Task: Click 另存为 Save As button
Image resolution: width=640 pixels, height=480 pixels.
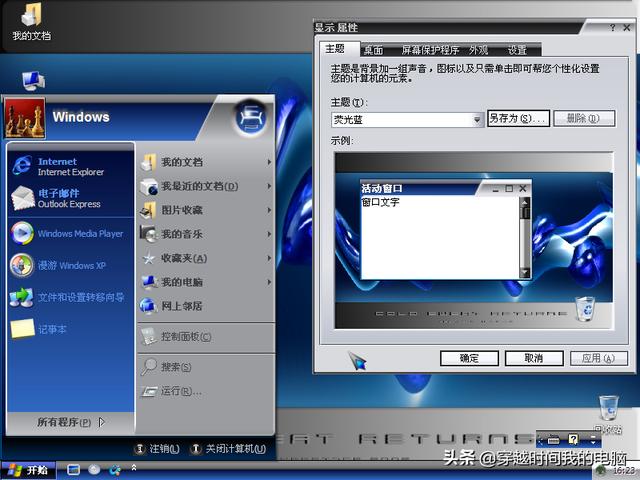Action: (x=518, y=119)
